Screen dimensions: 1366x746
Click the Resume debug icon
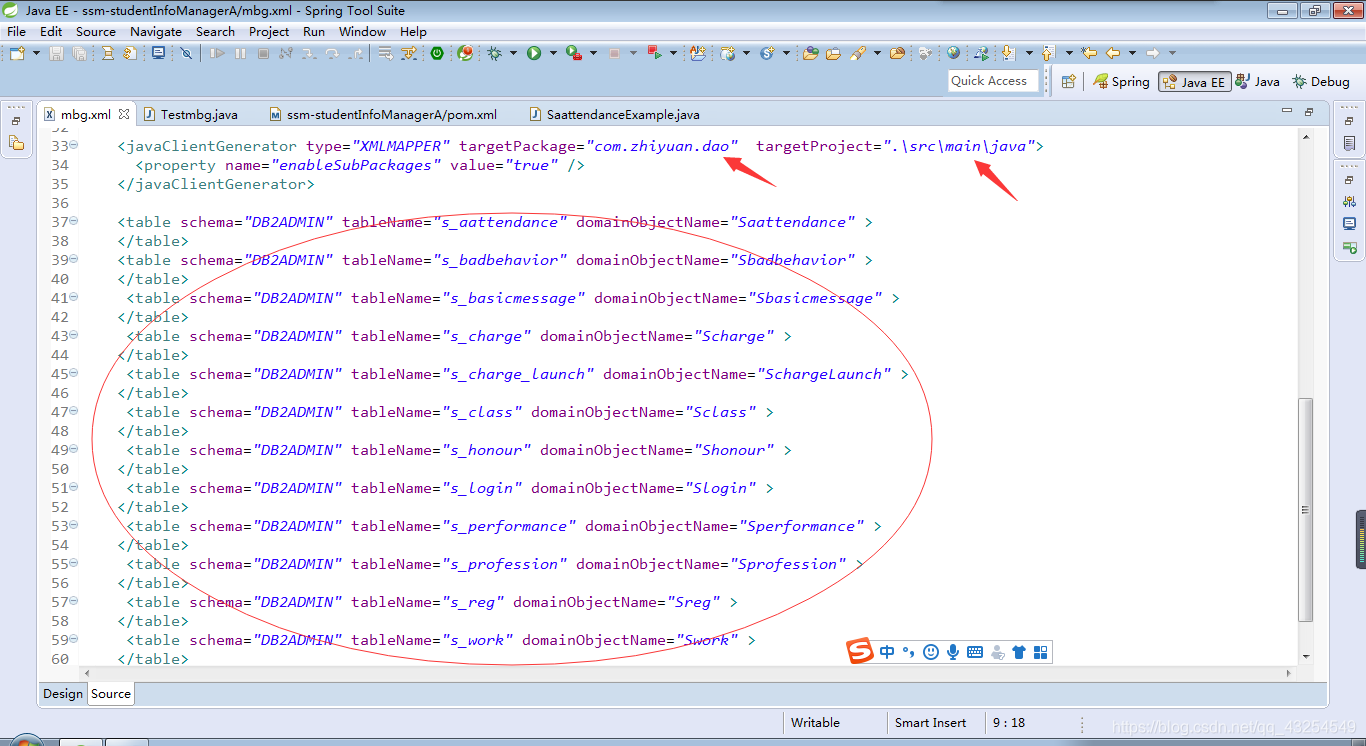(x=217, y=53)
